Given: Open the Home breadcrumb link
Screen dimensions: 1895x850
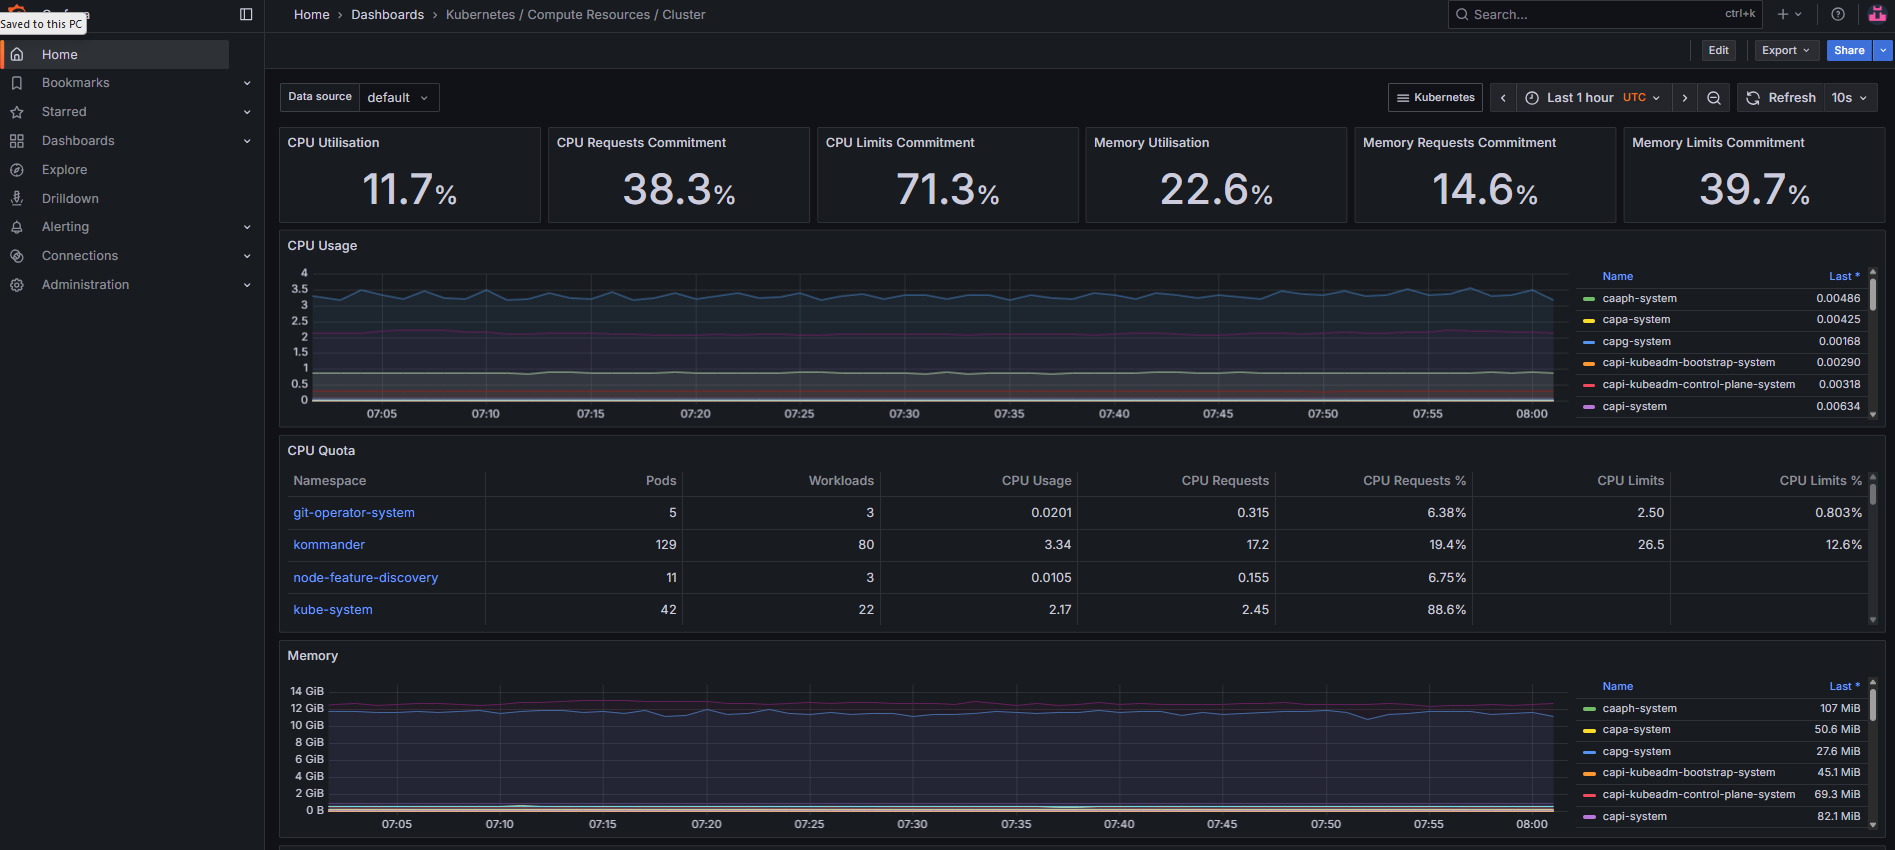Looking at the screenshot, I should tap(311, 15).
